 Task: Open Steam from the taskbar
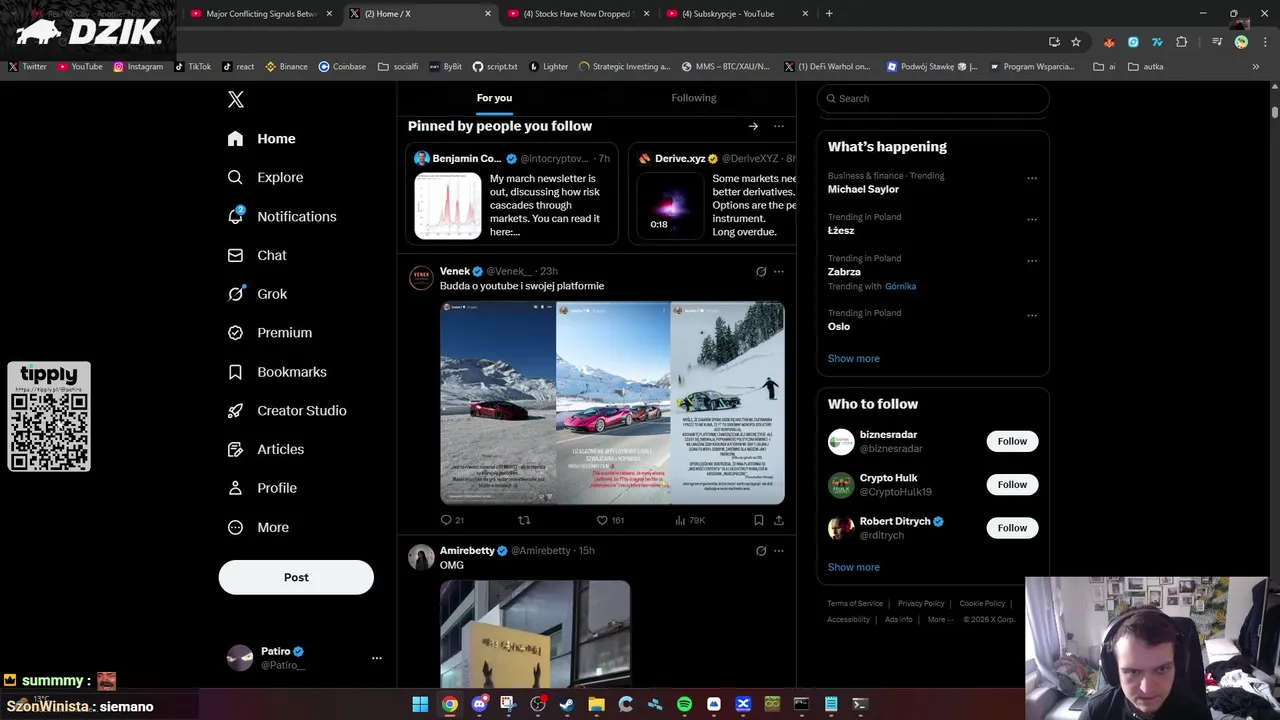pos(567,704)
